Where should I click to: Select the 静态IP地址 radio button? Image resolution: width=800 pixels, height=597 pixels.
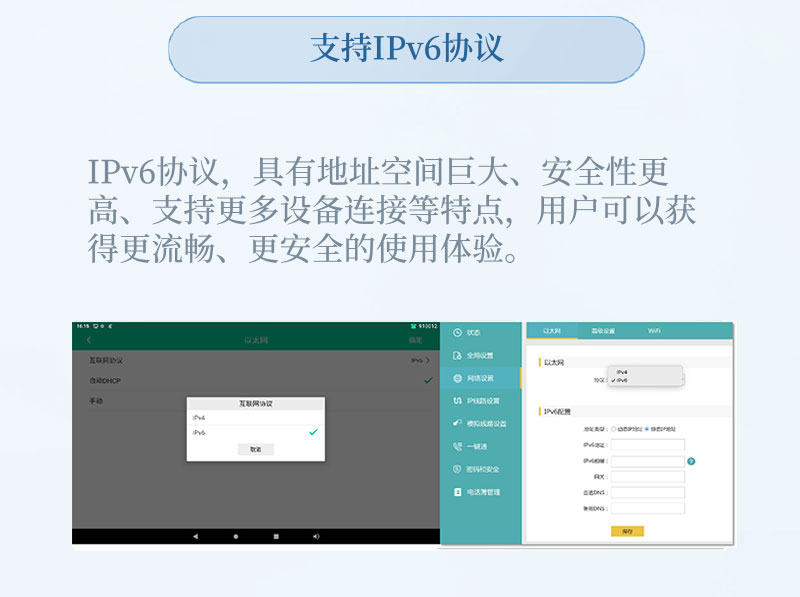coord(647,429)
